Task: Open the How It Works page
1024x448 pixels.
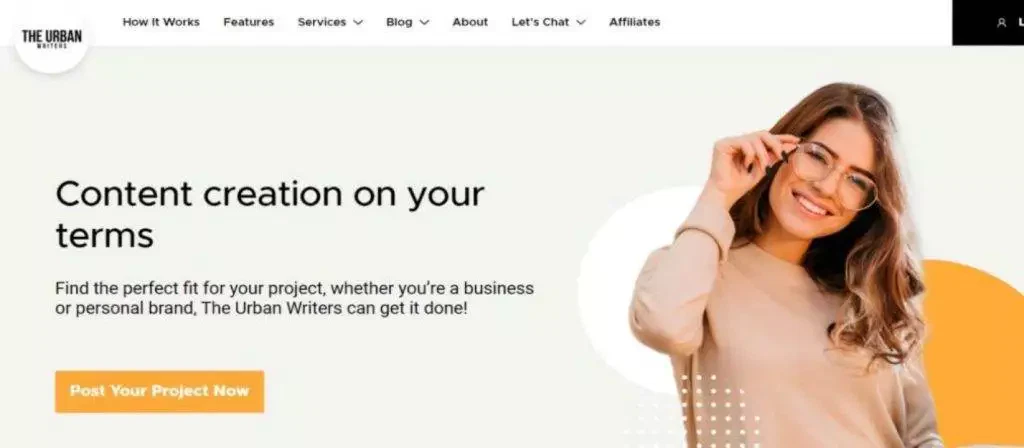Action: click(161, 22)
